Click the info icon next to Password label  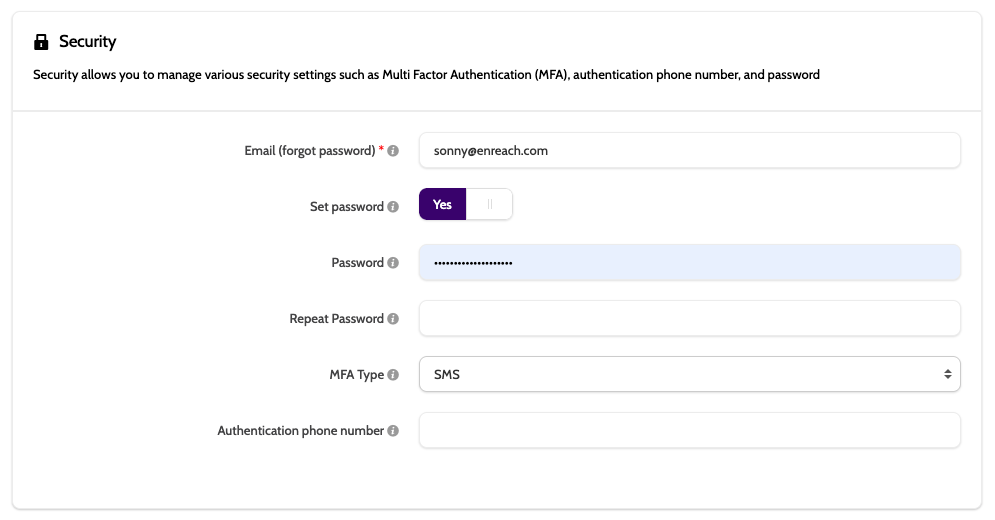393,262
